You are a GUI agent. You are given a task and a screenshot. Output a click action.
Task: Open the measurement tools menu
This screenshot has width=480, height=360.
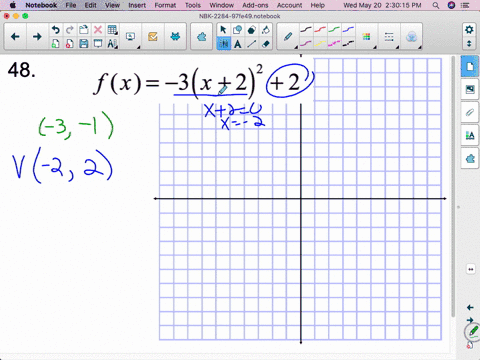point(112,44)
